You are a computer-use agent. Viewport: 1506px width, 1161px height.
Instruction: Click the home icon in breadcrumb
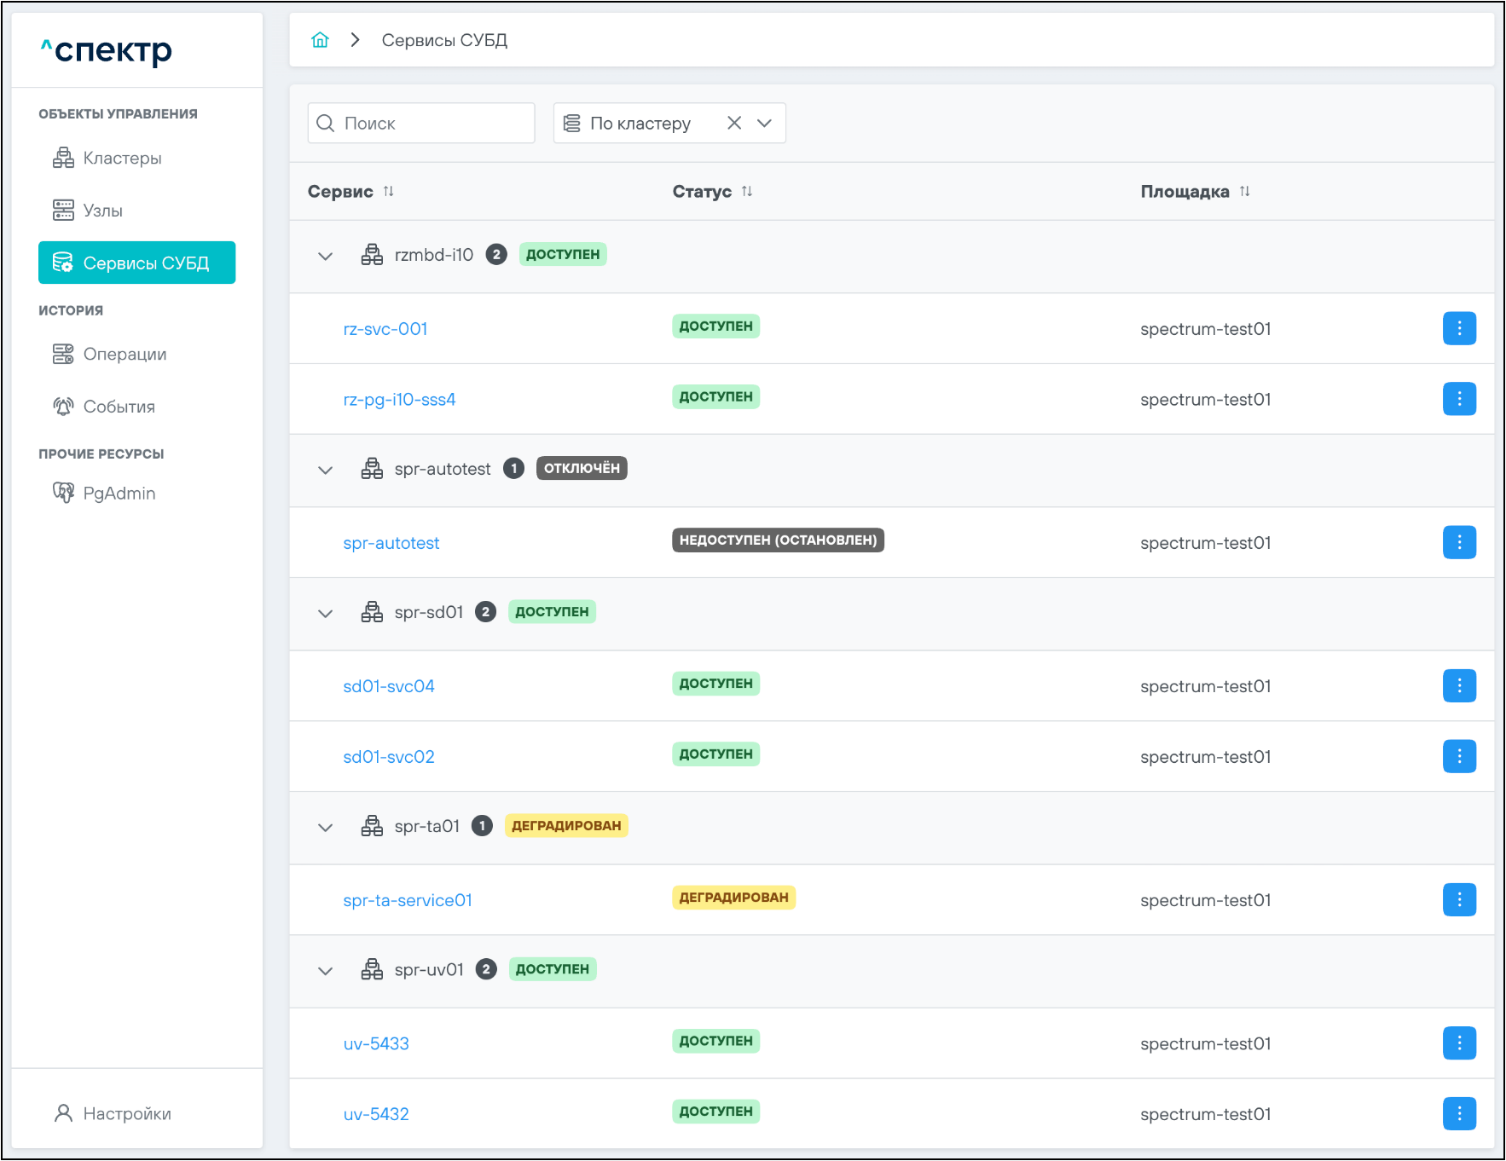[320, 40]
